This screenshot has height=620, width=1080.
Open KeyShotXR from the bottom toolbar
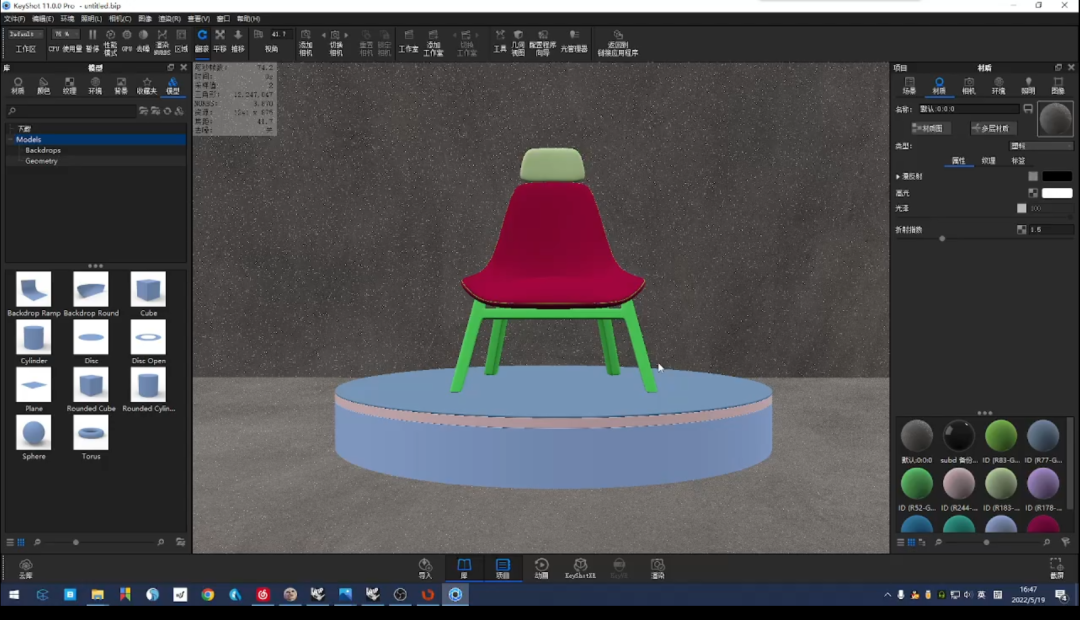pyautogui.click(x=580, y=568)
